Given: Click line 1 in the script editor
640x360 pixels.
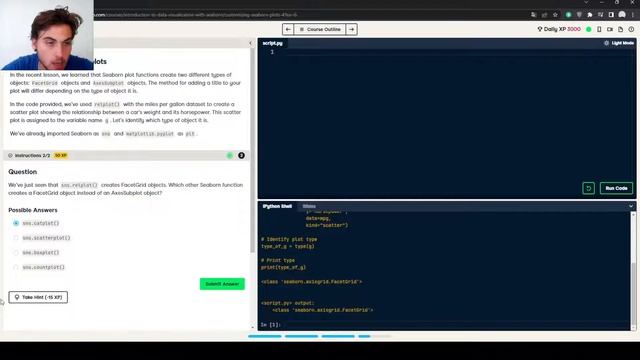Looking at the screenshot, I should click(x=447, y=52).
